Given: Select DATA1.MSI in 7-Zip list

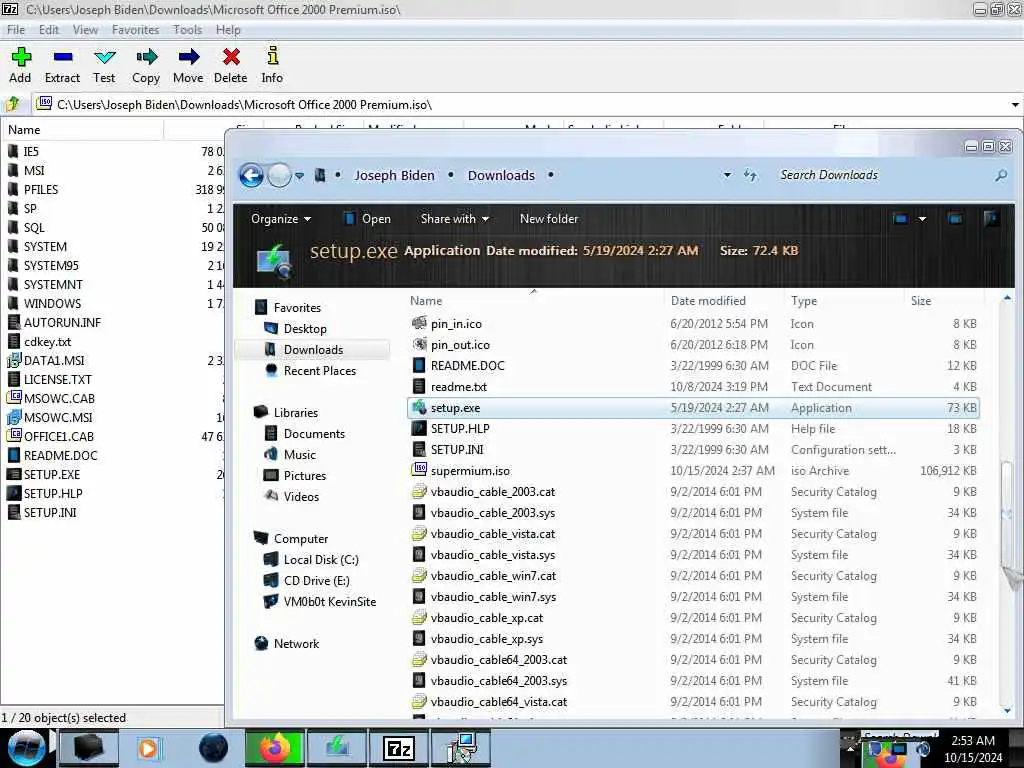Looking at the screenshot, I should click(x=54, y=360).
